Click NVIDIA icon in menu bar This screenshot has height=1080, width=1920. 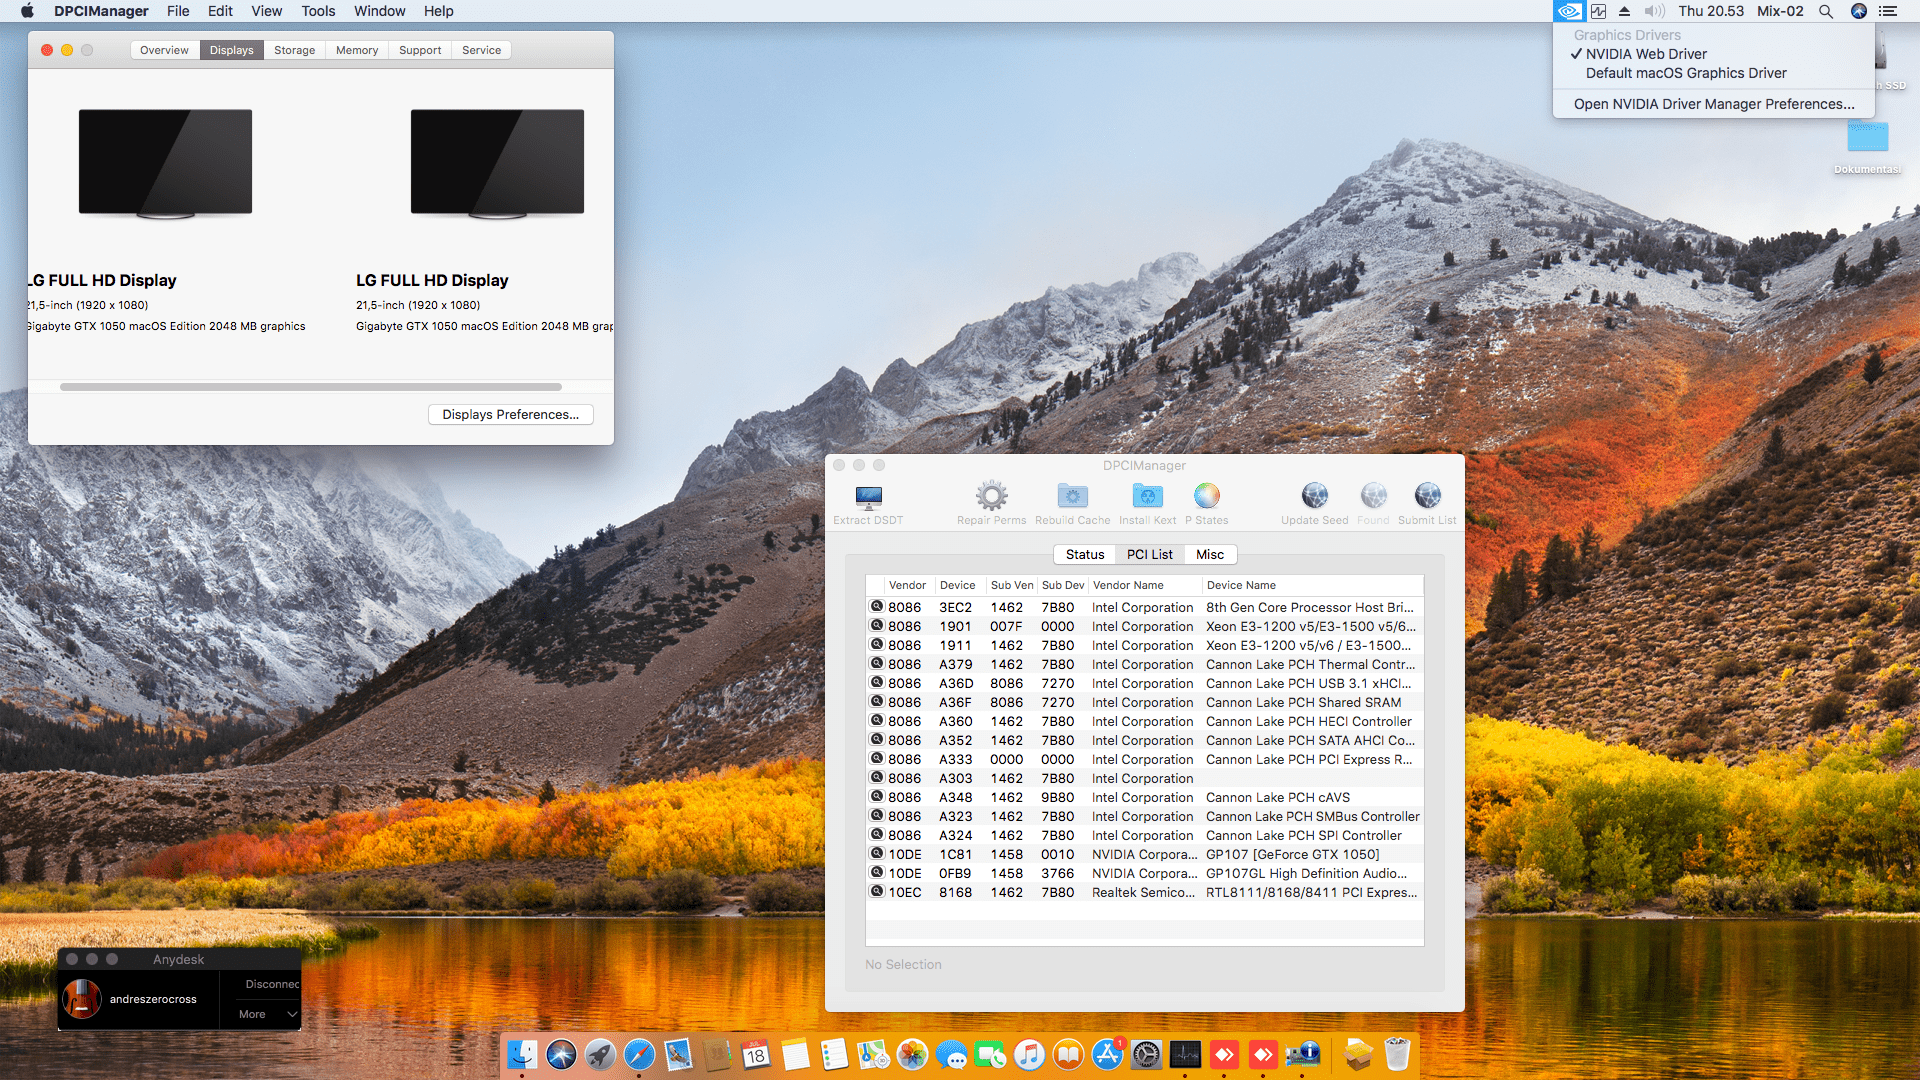click(1568, 11)
